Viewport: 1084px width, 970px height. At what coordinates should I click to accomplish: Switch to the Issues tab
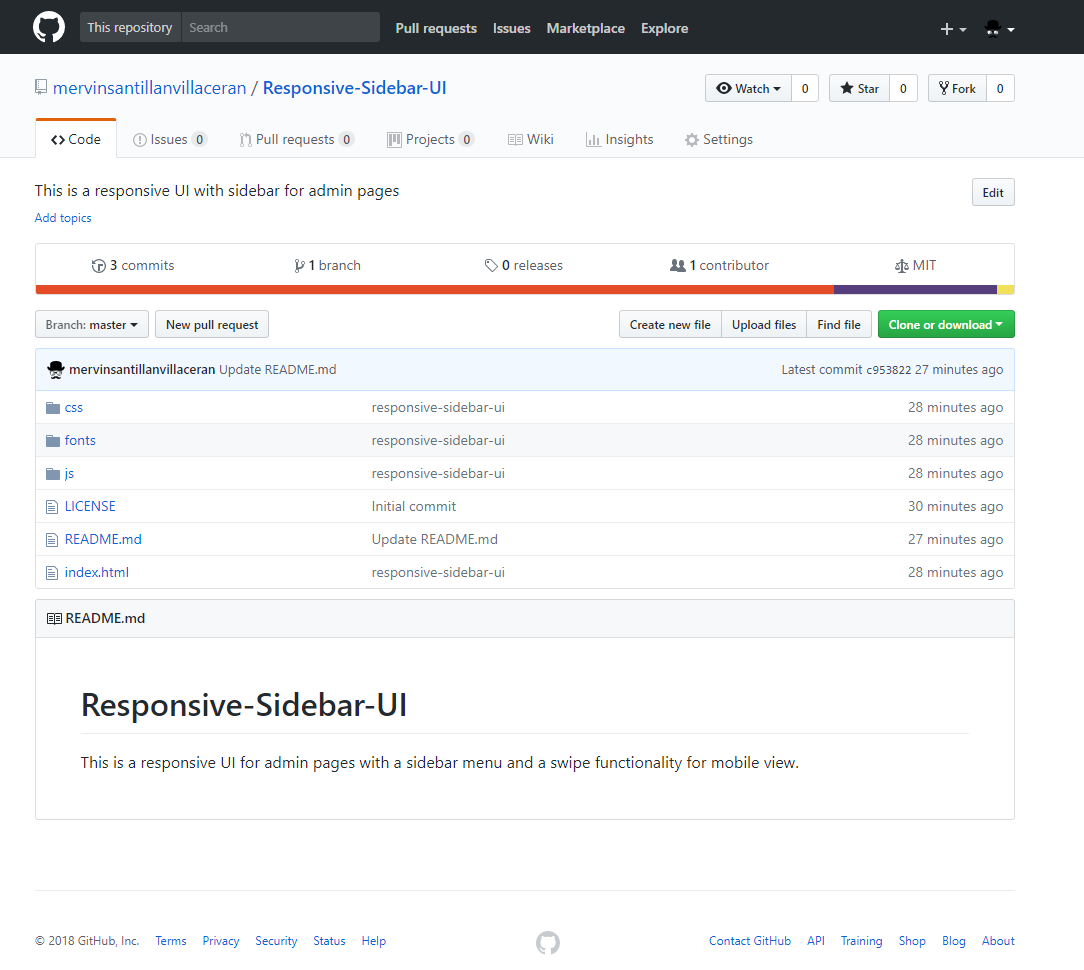pyautogui.click(x=168, y=139)
